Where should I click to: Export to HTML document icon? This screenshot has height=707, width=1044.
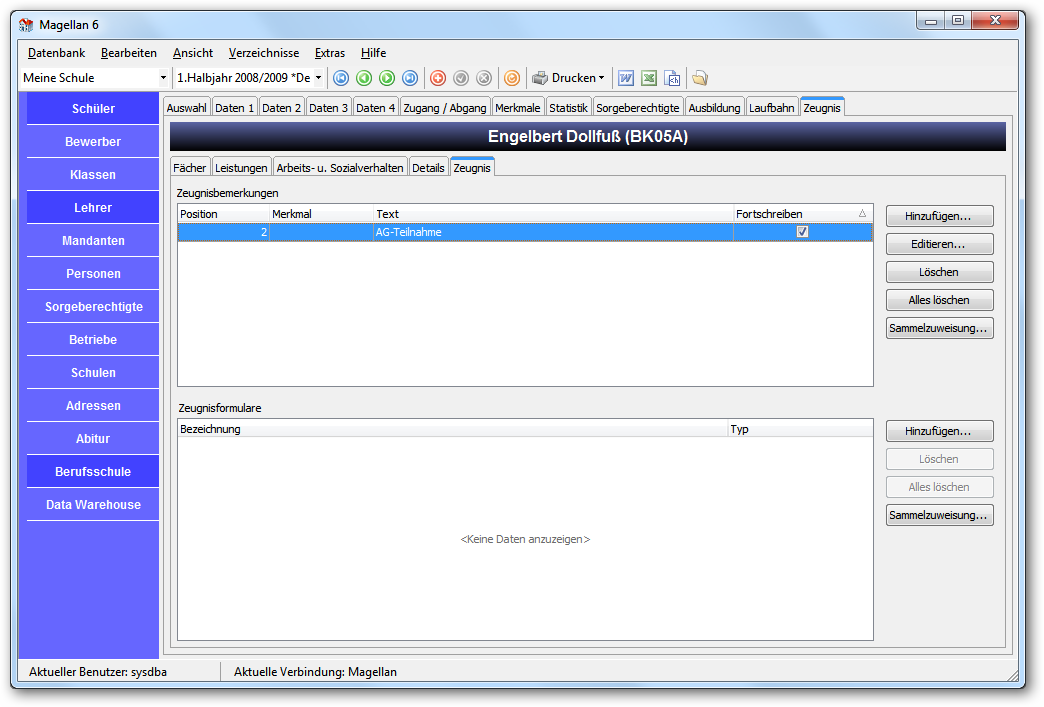672,79
